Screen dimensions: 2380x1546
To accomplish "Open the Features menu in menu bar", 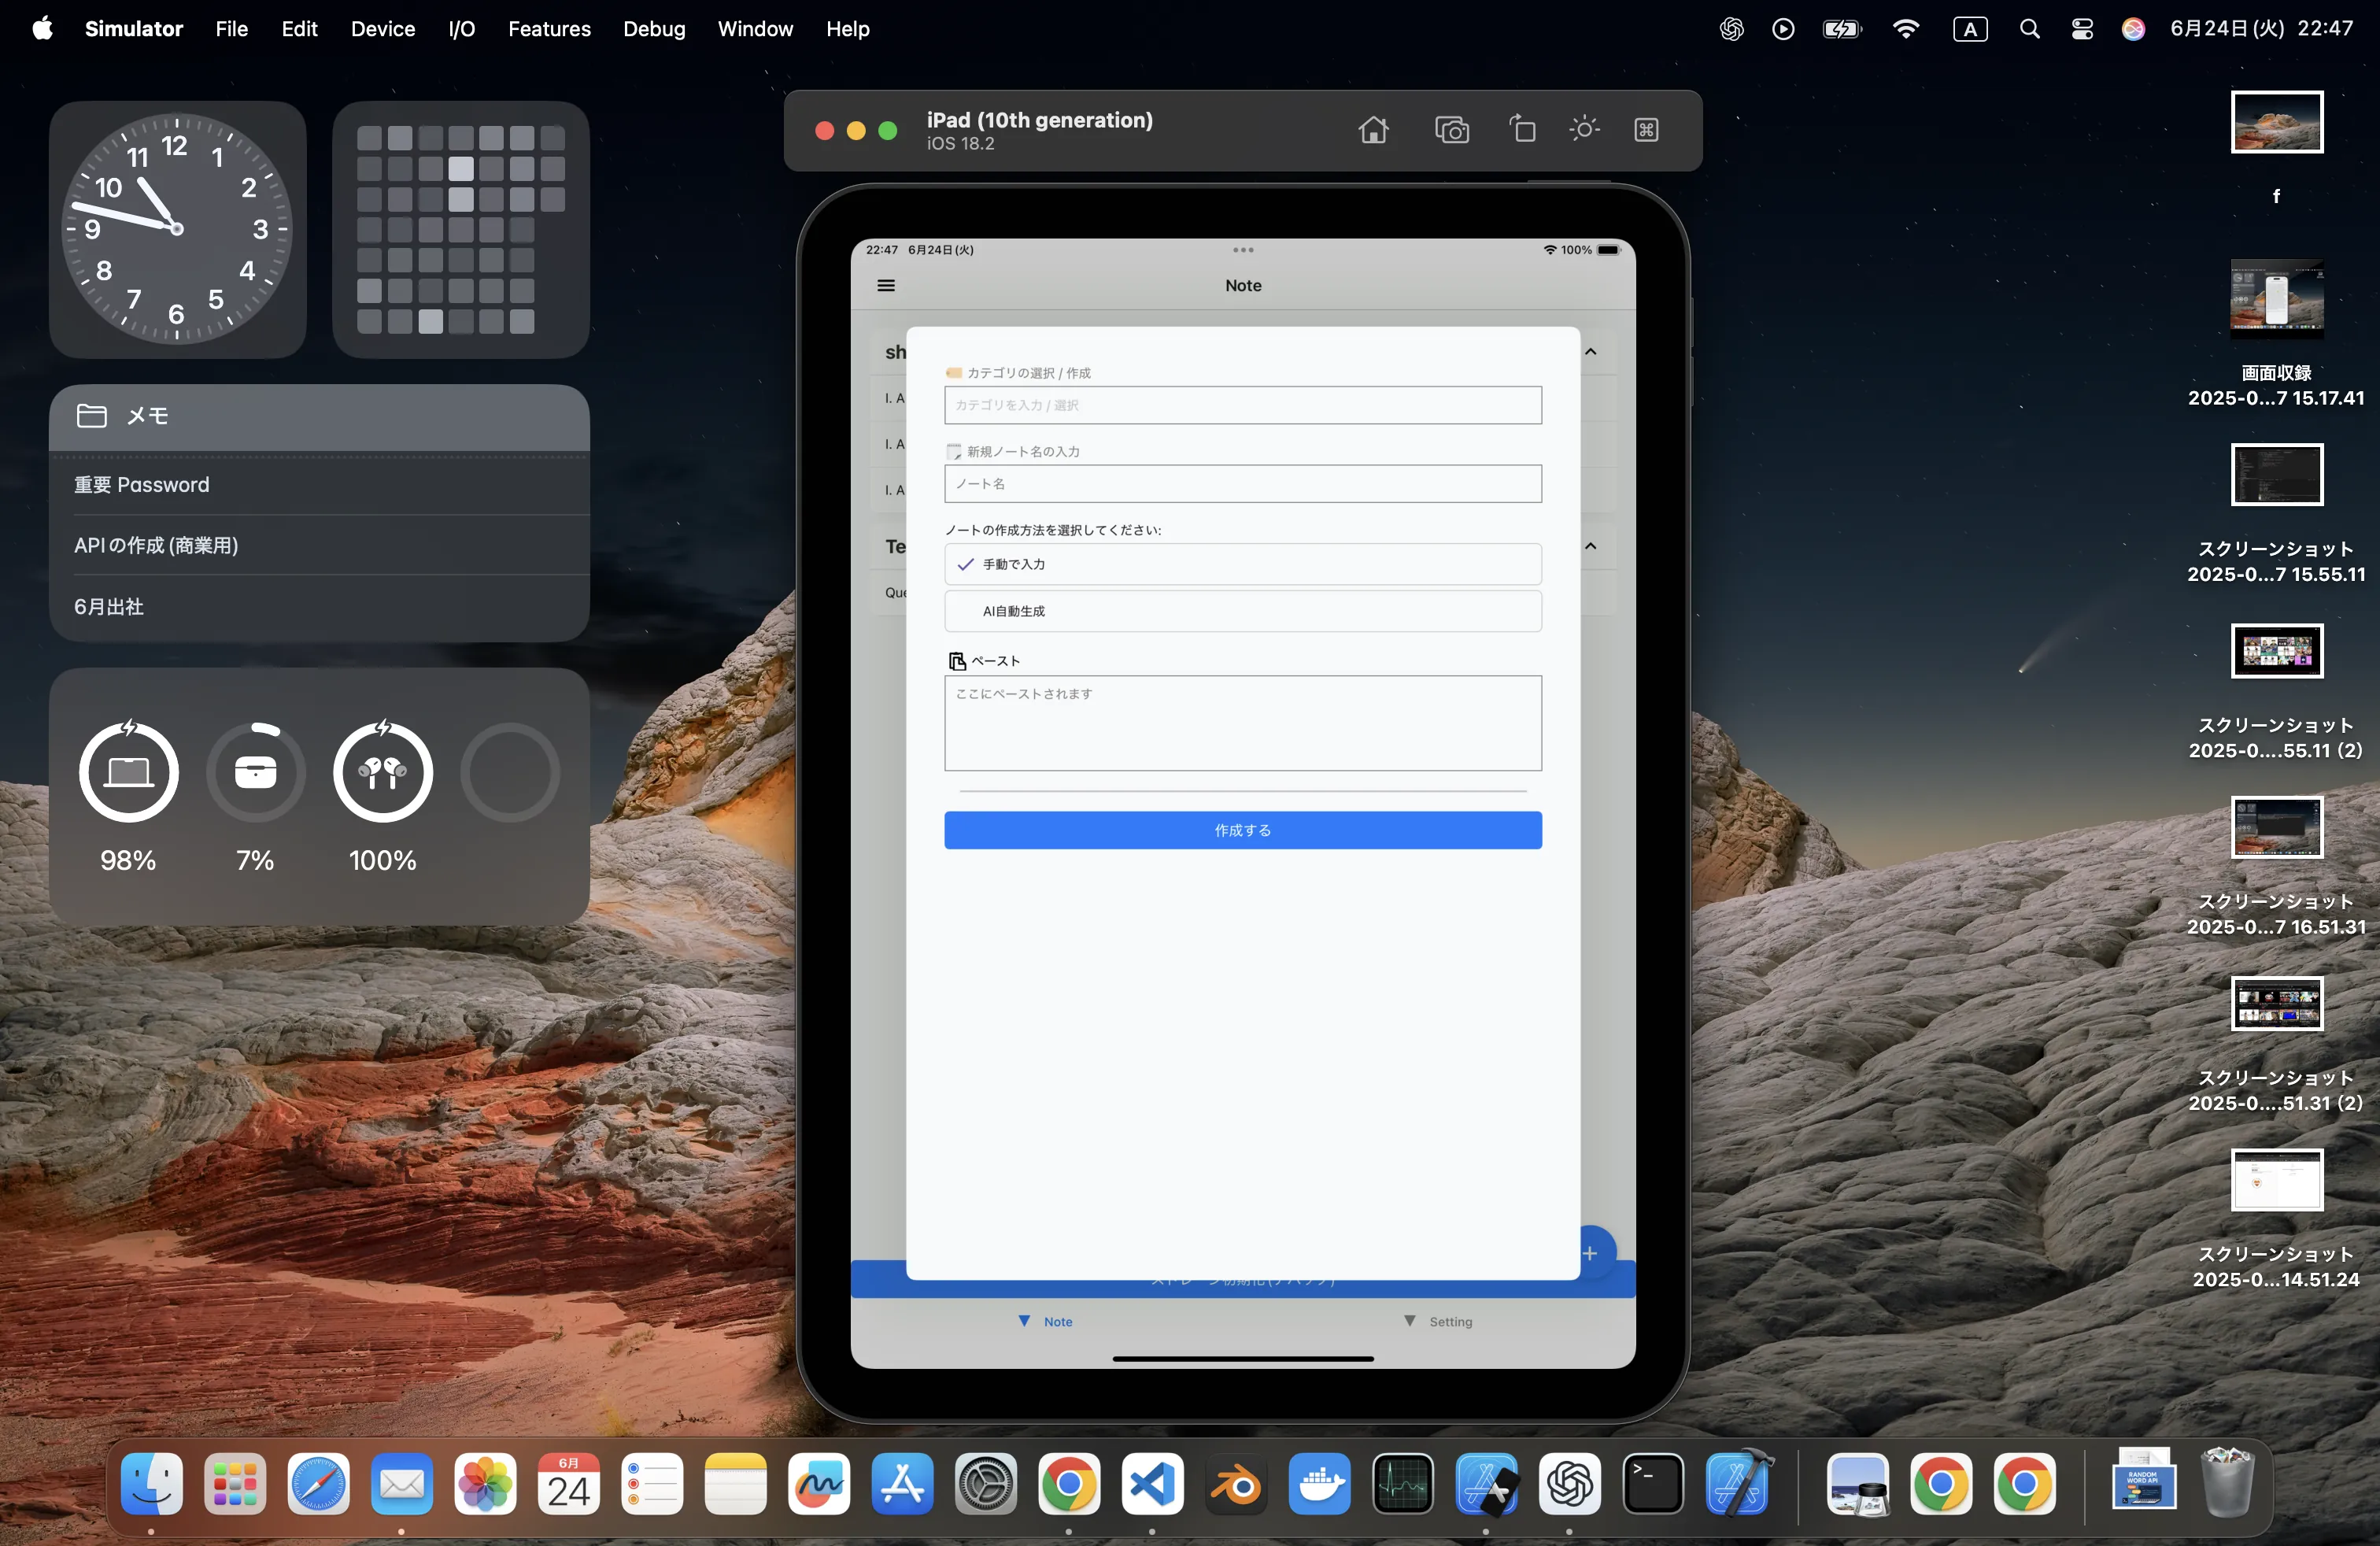I will point(549,29).
